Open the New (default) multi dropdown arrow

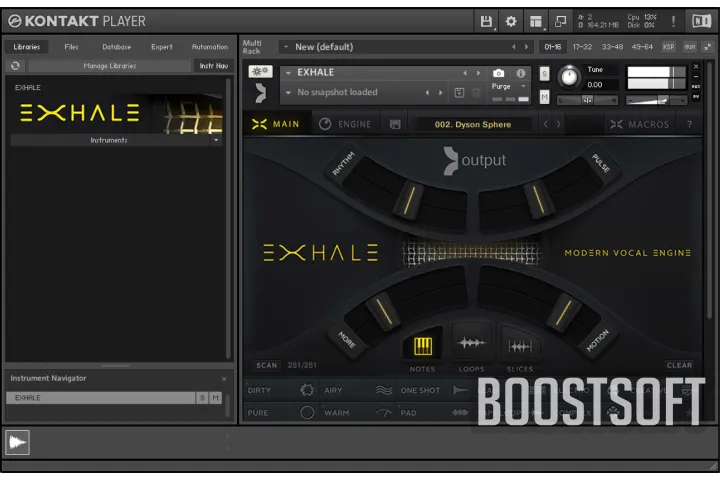[x=286, y=47]
